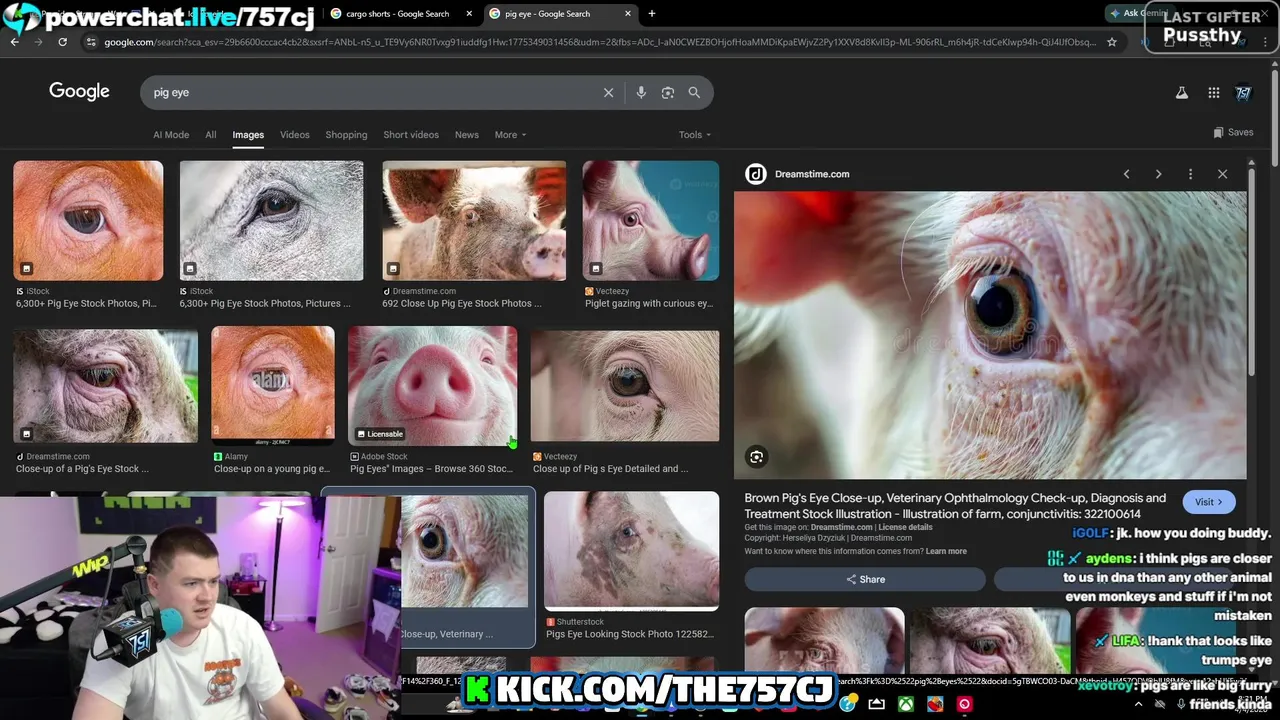The image size is (1280, 720).
Task: Open a new browser tab
Action: coord(652,14)
